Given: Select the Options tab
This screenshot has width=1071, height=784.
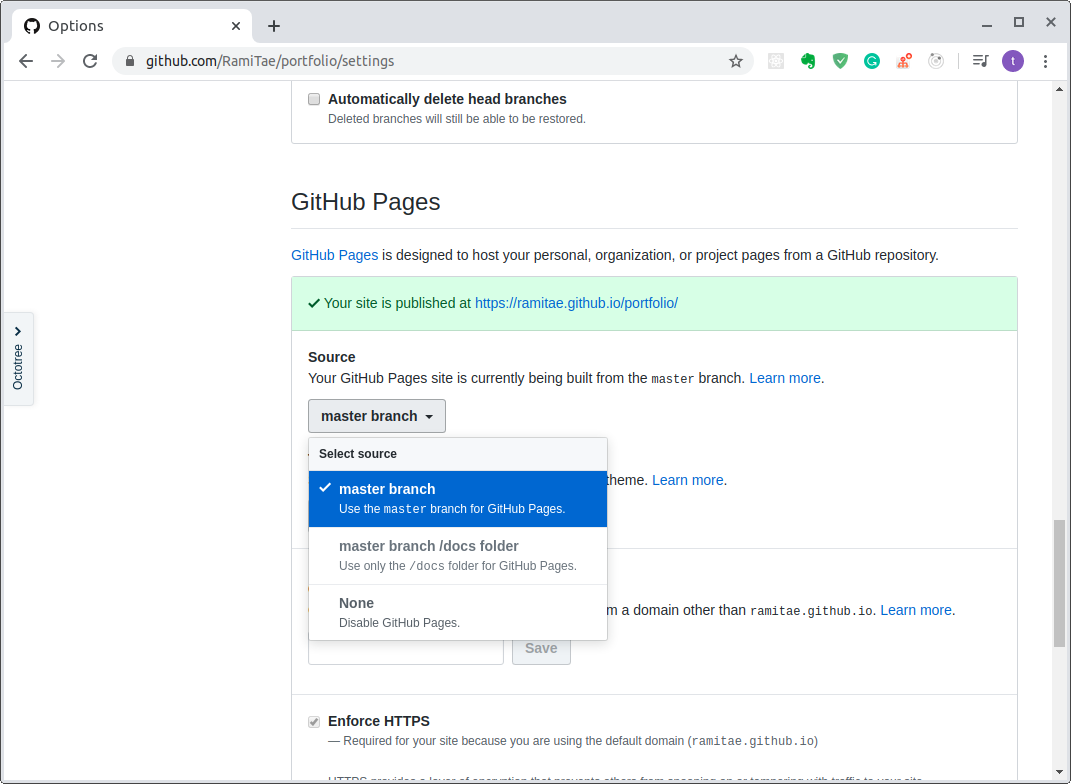Looking at the screenshot, I should tap(133, 26).
